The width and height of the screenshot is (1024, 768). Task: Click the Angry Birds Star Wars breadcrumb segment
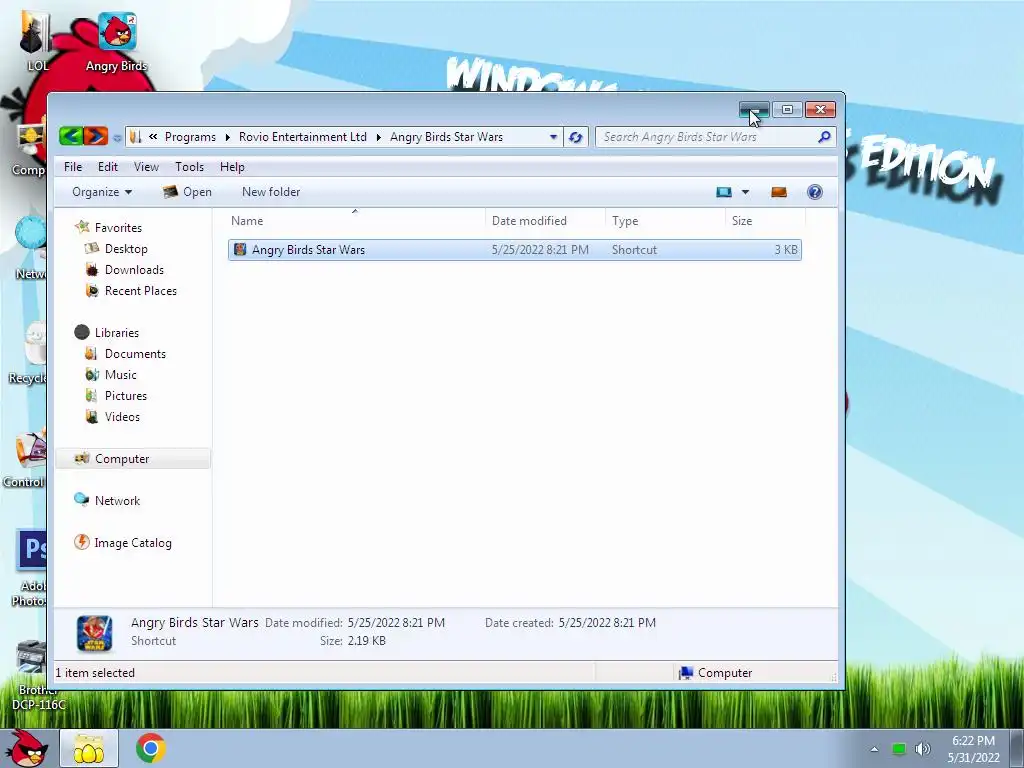point(446,137)
